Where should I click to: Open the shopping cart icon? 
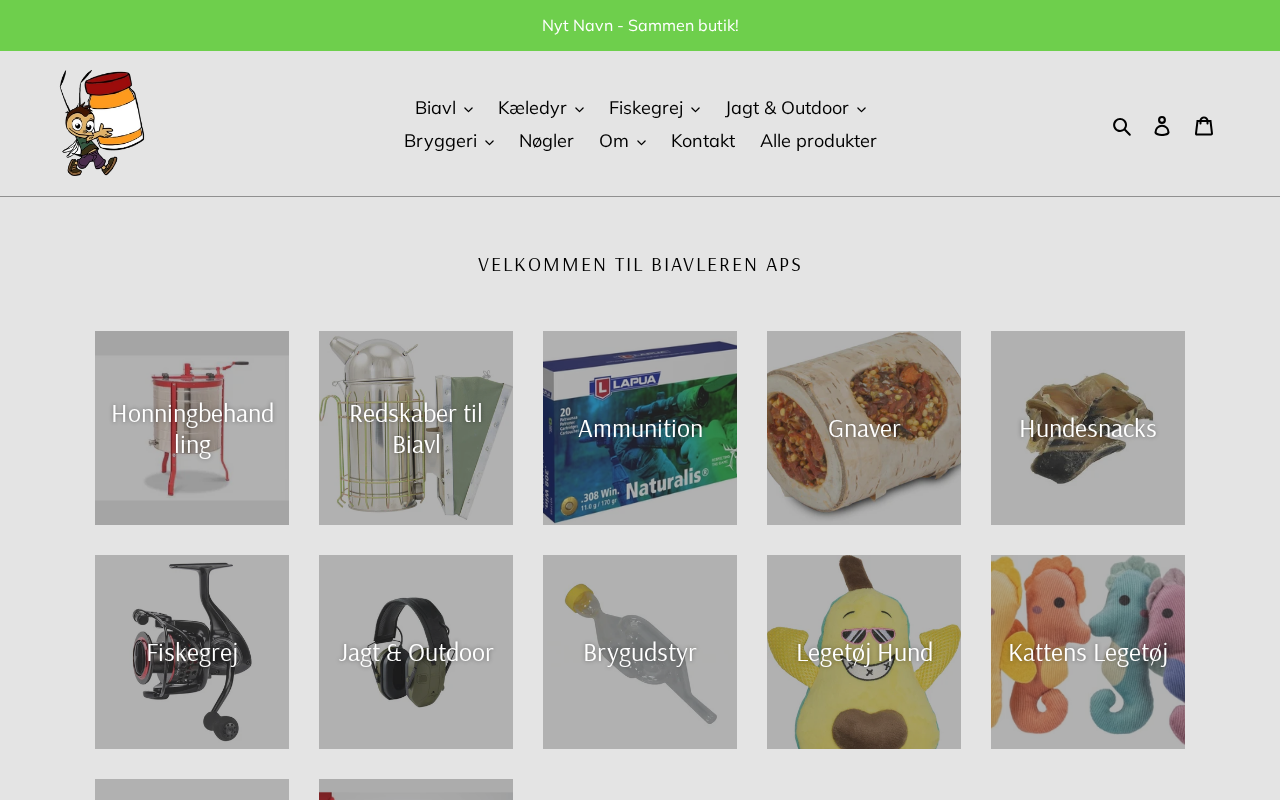[1204, 125]
